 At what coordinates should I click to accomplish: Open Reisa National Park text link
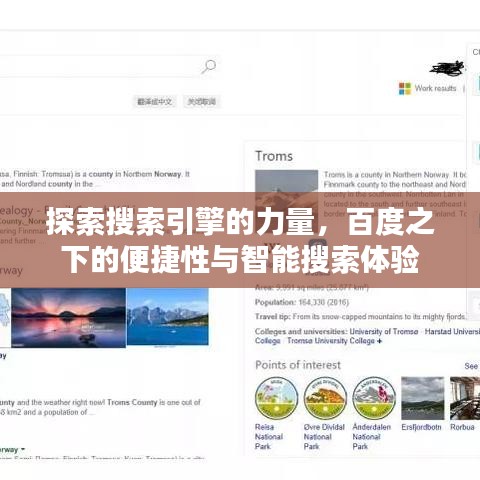coord(269,437)
